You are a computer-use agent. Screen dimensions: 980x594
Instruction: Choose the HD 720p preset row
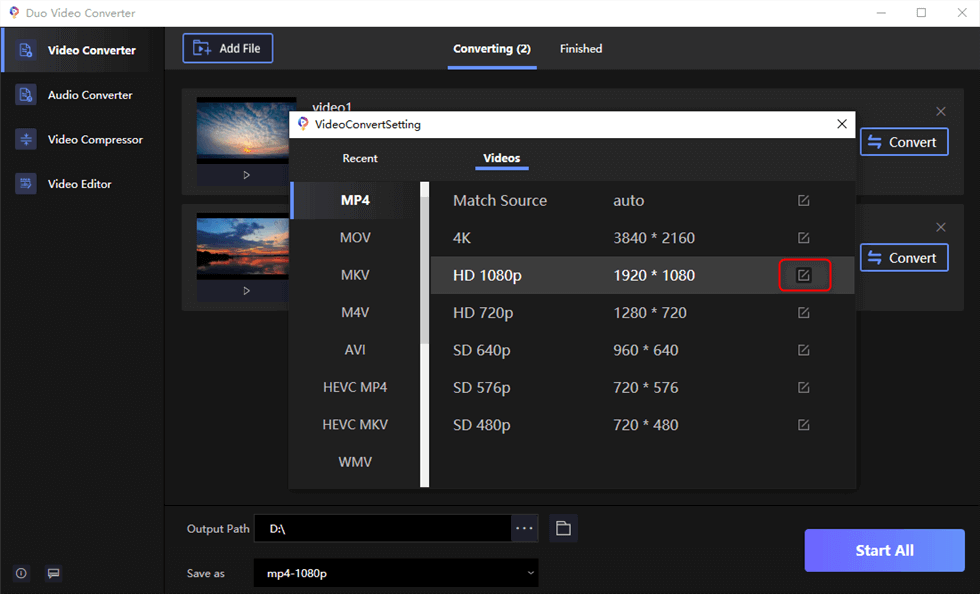pos(642,313)
